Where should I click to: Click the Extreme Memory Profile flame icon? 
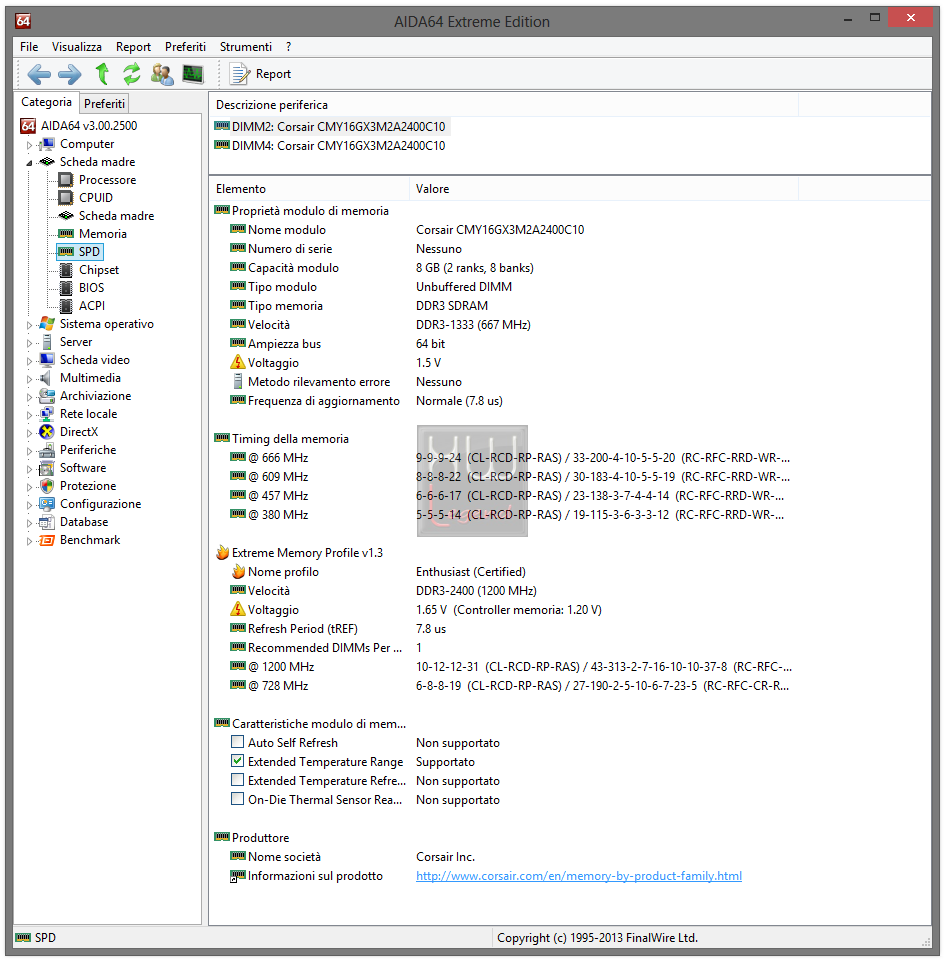click(x=222, y=553)
